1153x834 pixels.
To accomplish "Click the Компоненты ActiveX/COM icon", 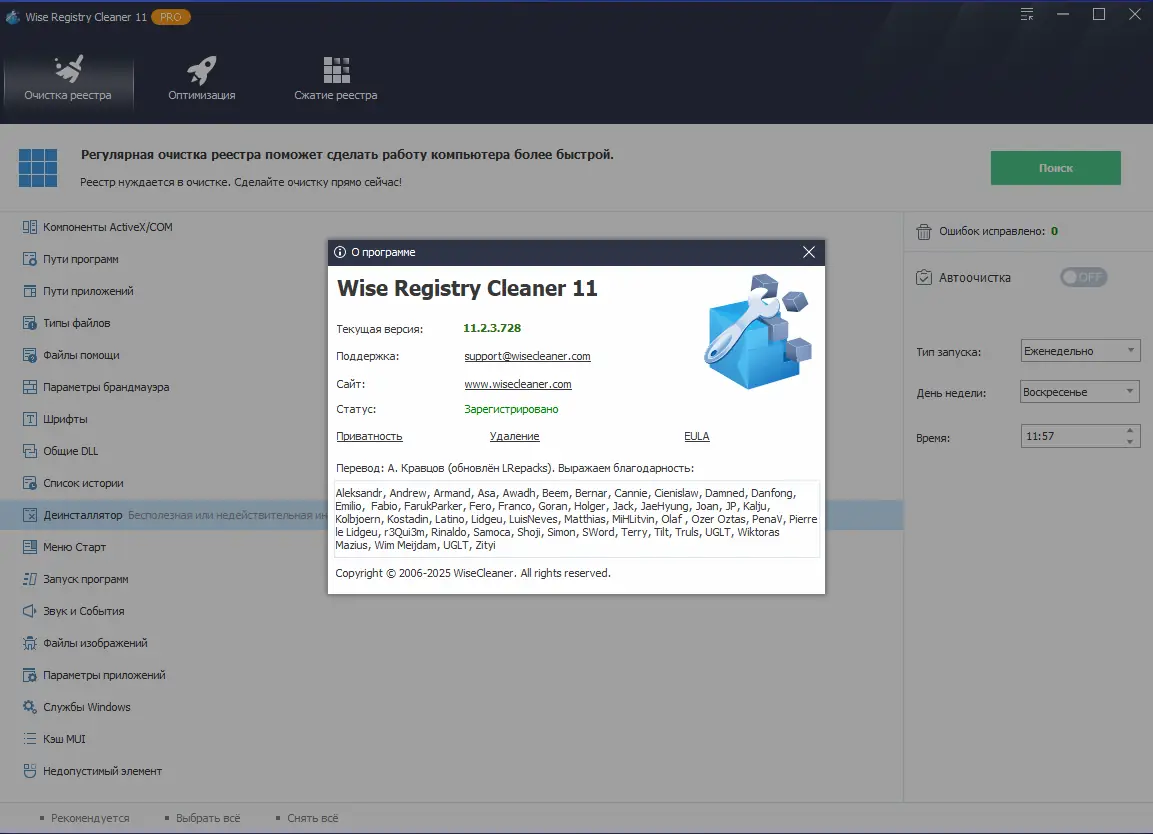I will (29, 227).
